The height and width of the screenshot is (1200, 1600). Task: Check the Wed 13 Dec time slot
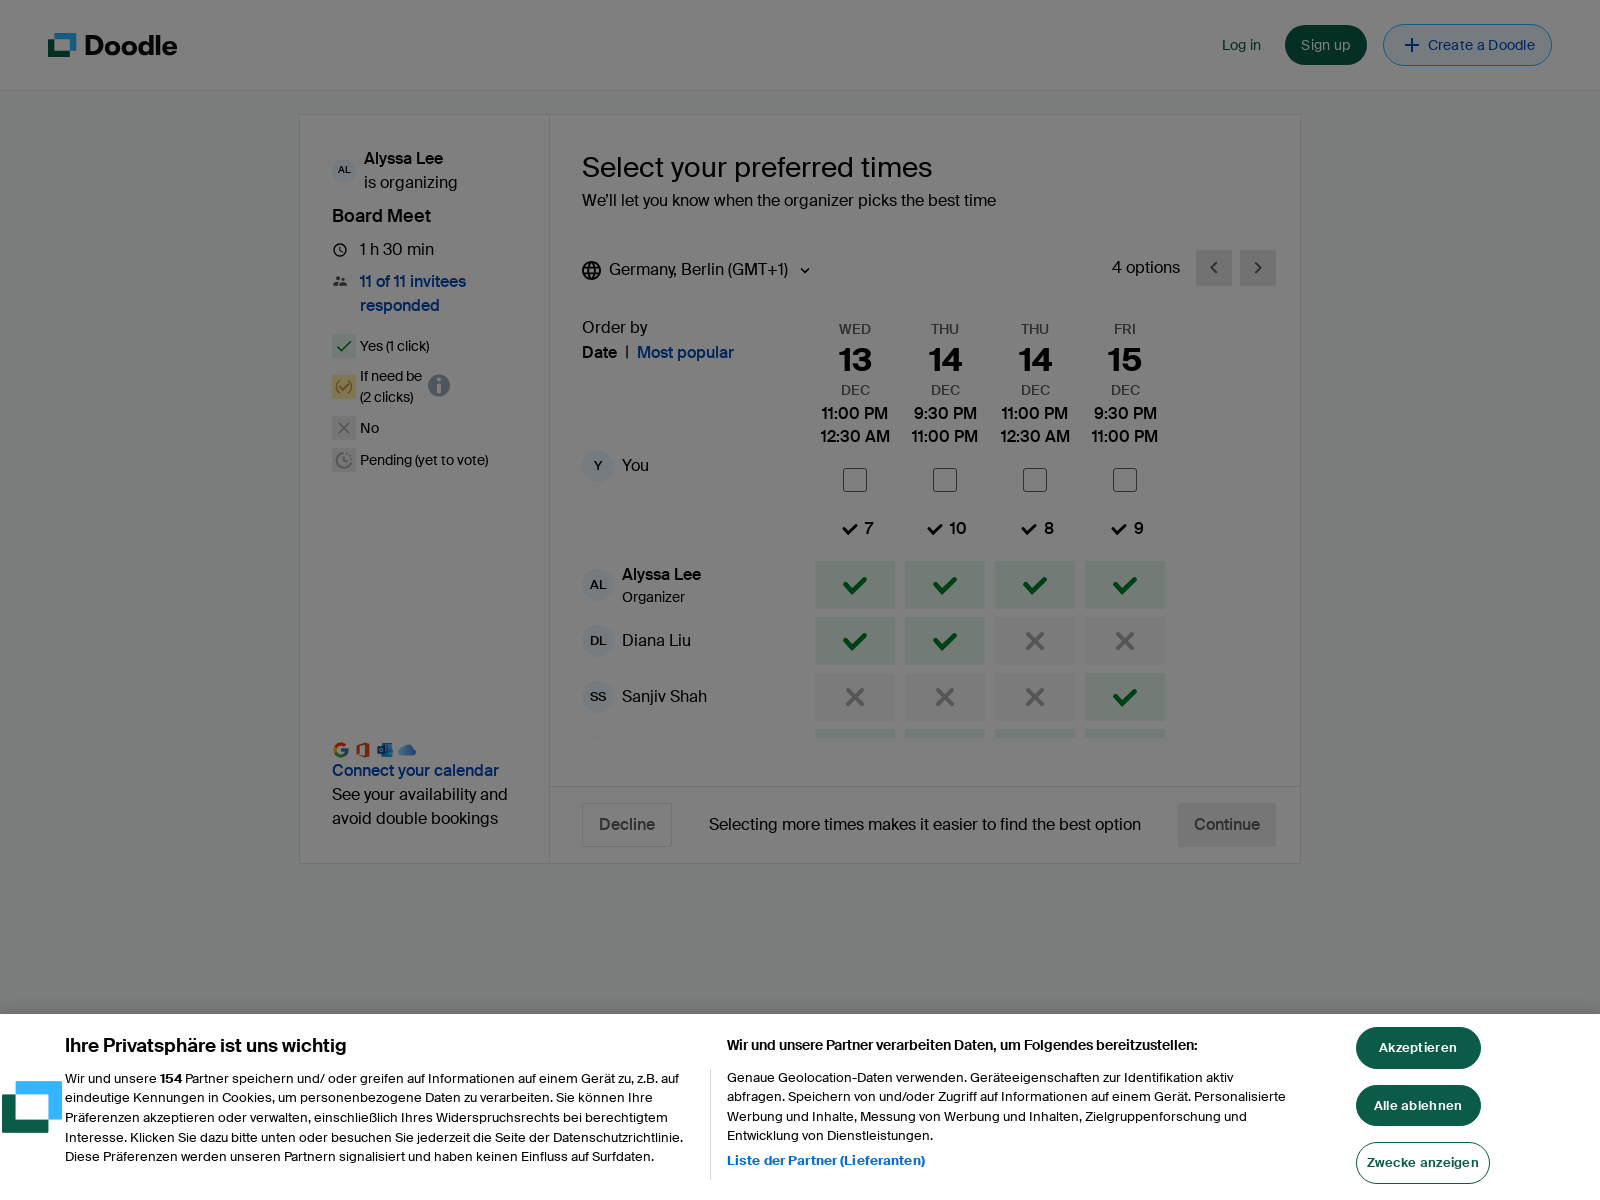coord(855,480)
